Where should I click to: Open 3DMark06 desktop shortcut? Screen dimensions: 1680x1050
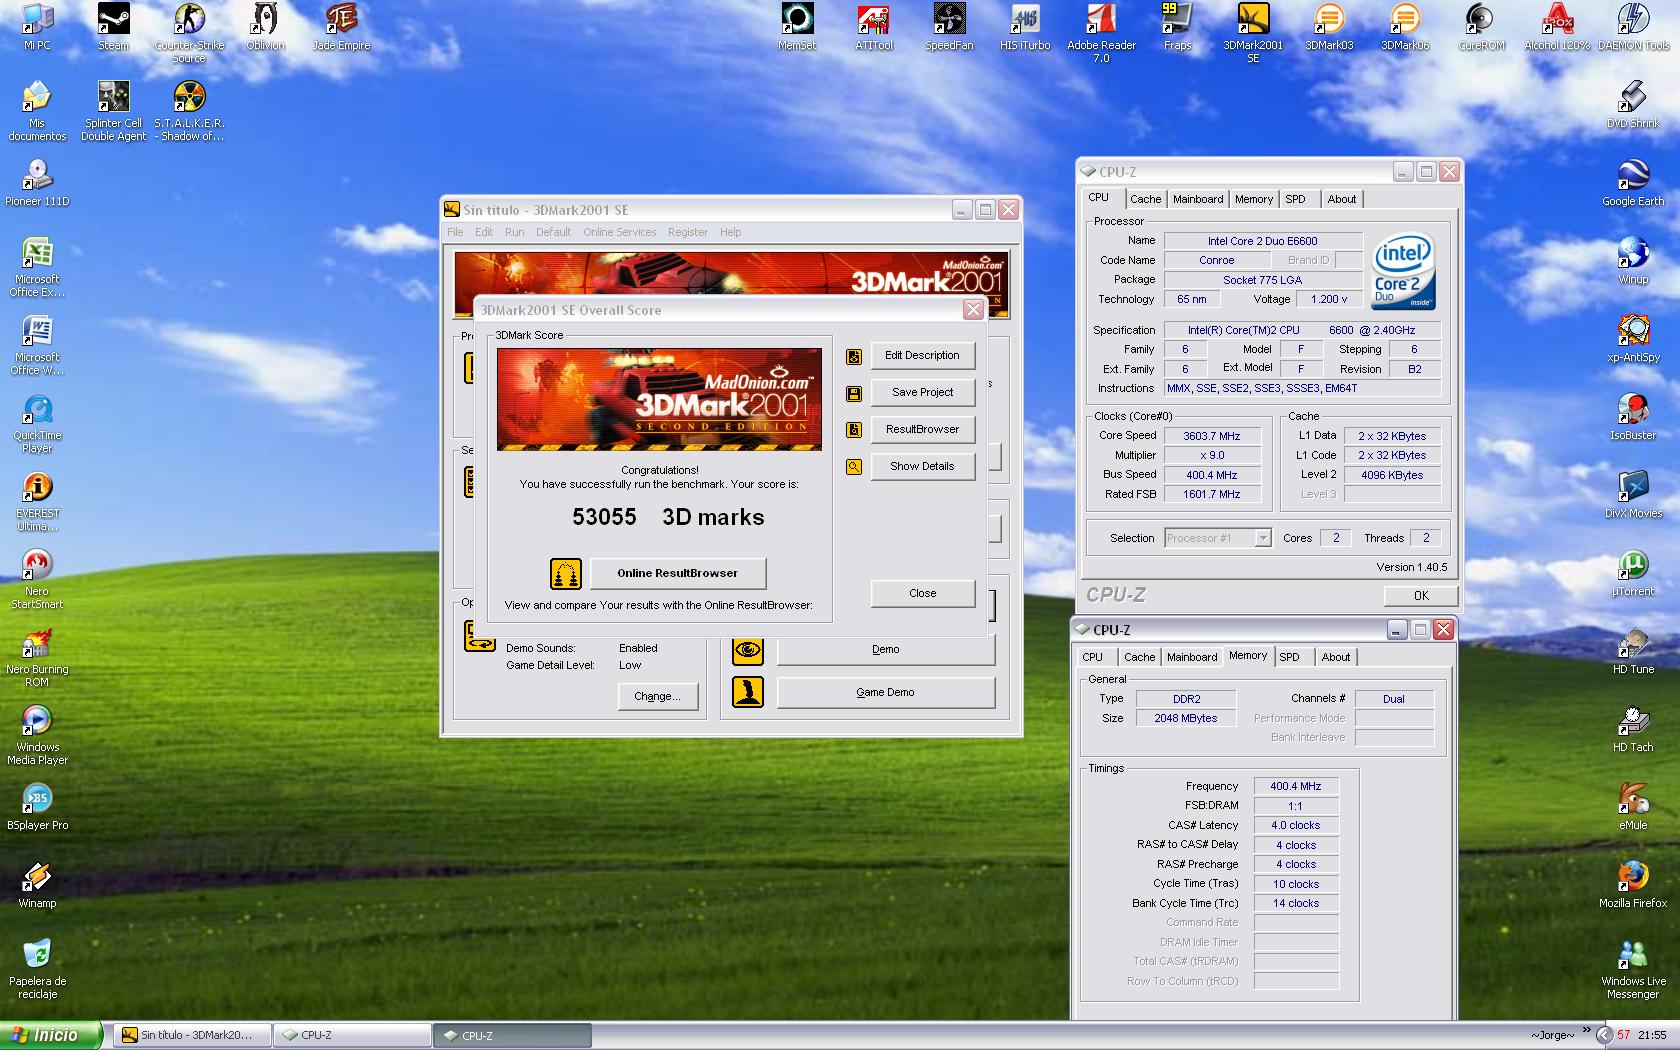1405,27
